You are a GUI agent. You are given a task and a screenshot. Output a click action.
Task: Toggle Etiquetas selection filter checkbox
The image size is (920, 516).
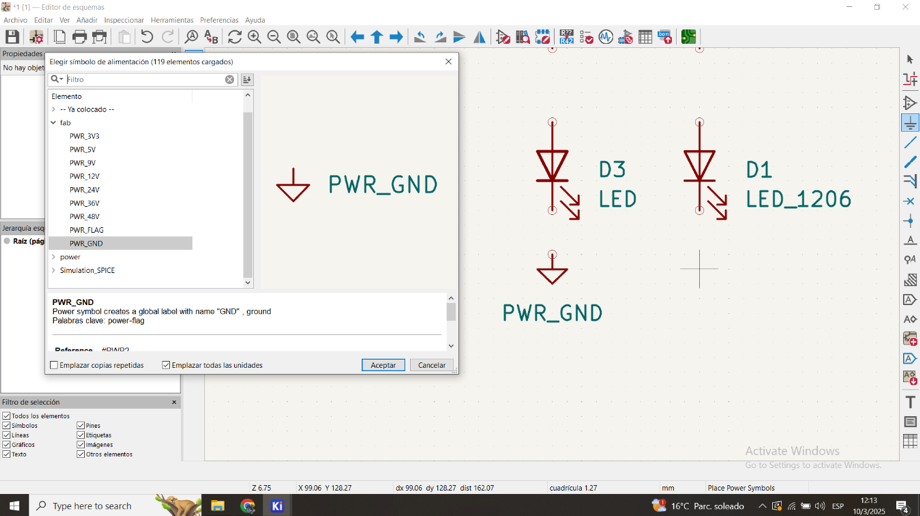(80, 435)
